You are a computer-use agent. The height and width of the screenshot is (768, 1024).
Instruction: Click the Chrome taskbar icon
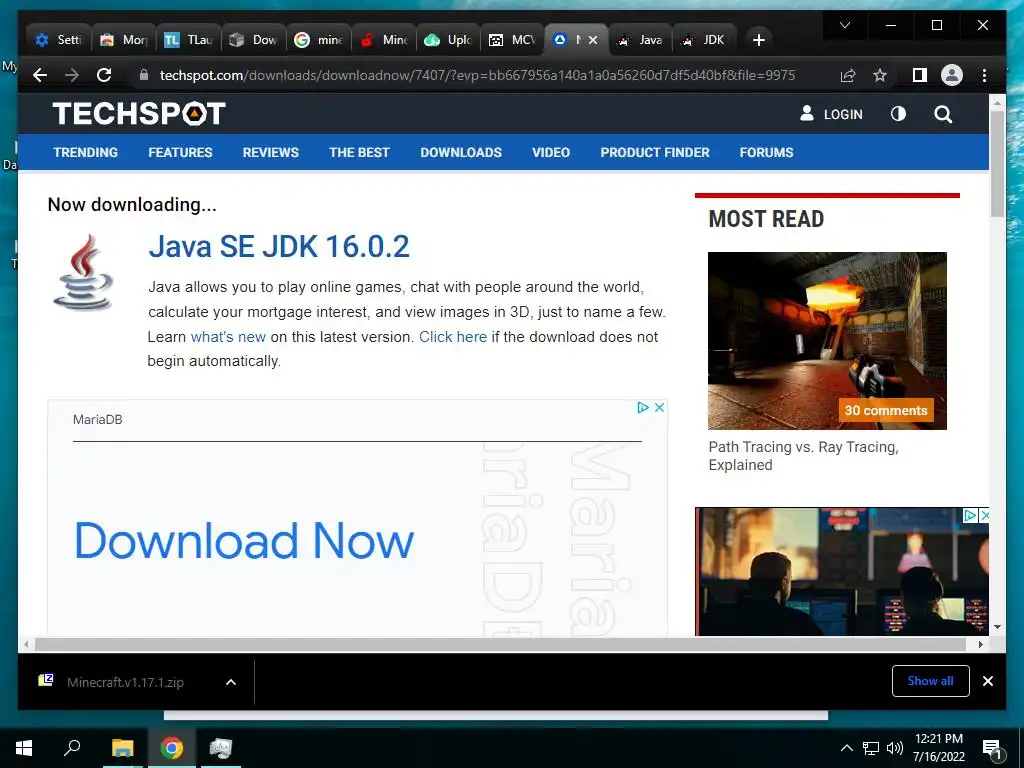tap(171, 748)
